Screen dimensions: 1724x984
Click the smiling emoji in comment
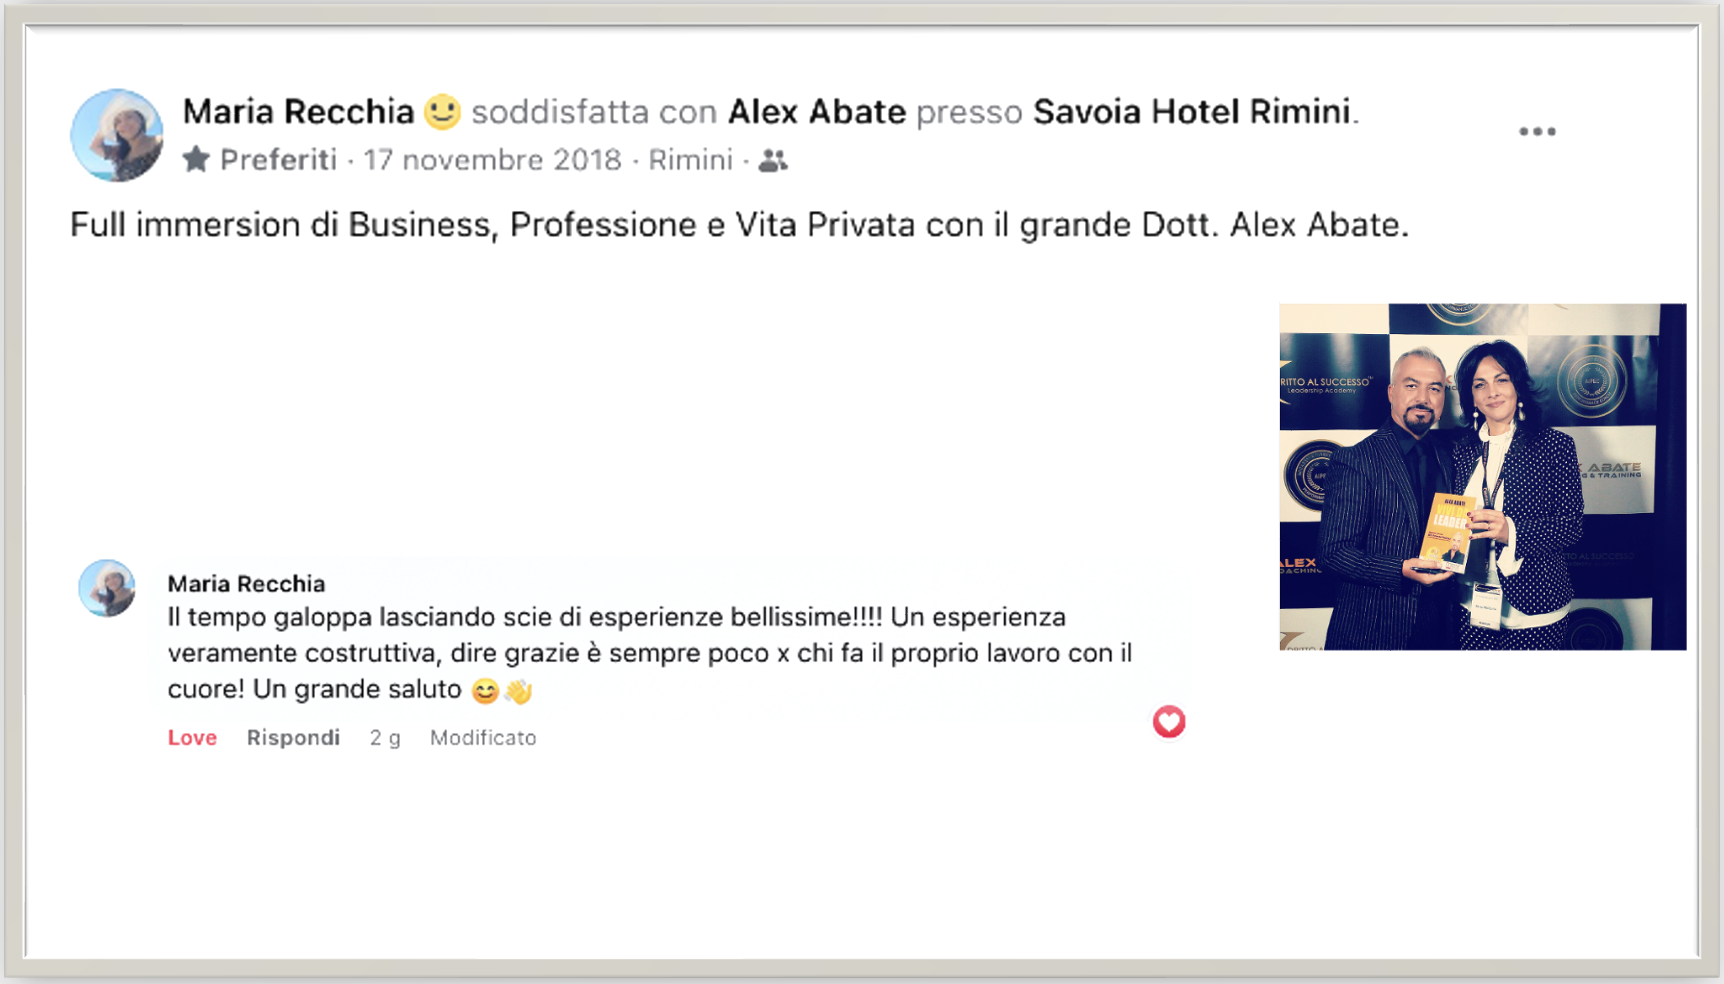click(x=485, y=690)
